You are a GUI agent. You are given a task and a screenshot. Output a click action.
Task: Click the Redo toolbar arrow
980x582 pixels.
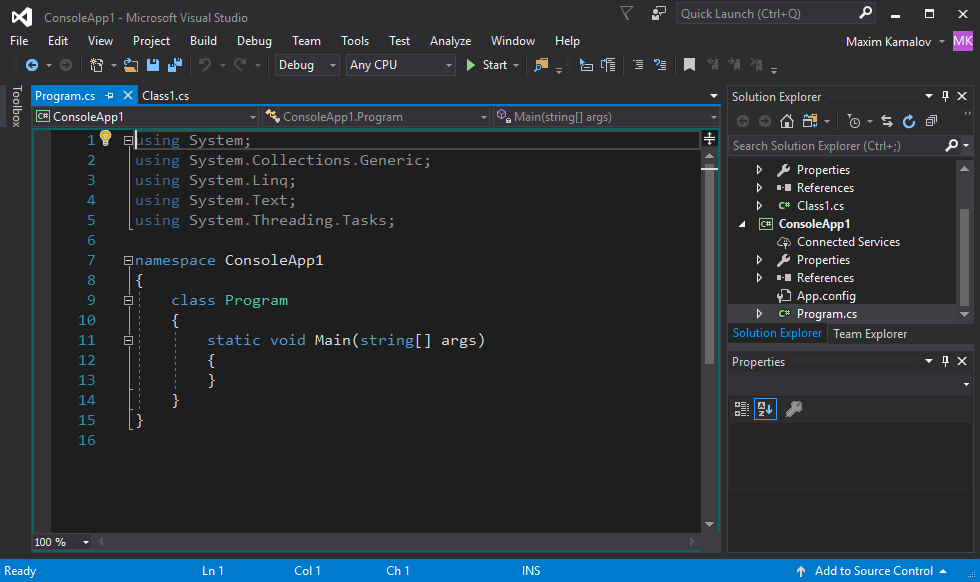(241, 65)
